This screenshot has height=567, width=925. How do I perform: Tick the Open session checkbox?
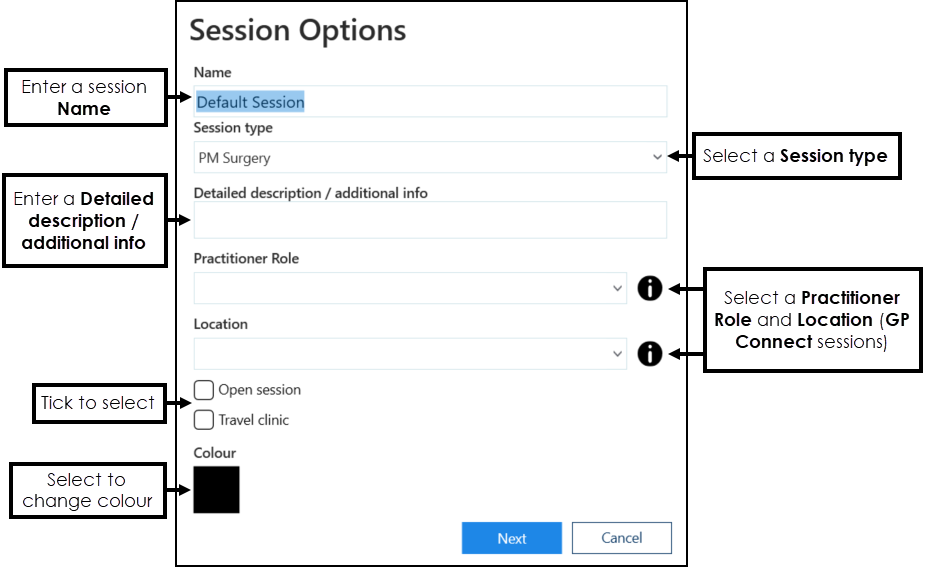204,390
